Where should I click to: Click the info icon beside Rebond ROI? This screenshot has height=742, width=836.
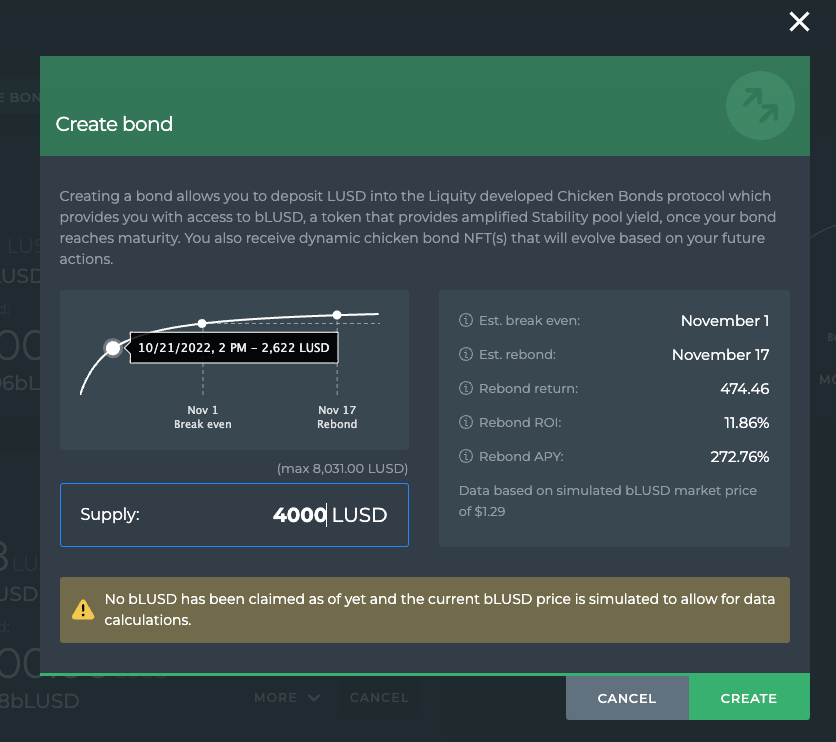(465, 423)
